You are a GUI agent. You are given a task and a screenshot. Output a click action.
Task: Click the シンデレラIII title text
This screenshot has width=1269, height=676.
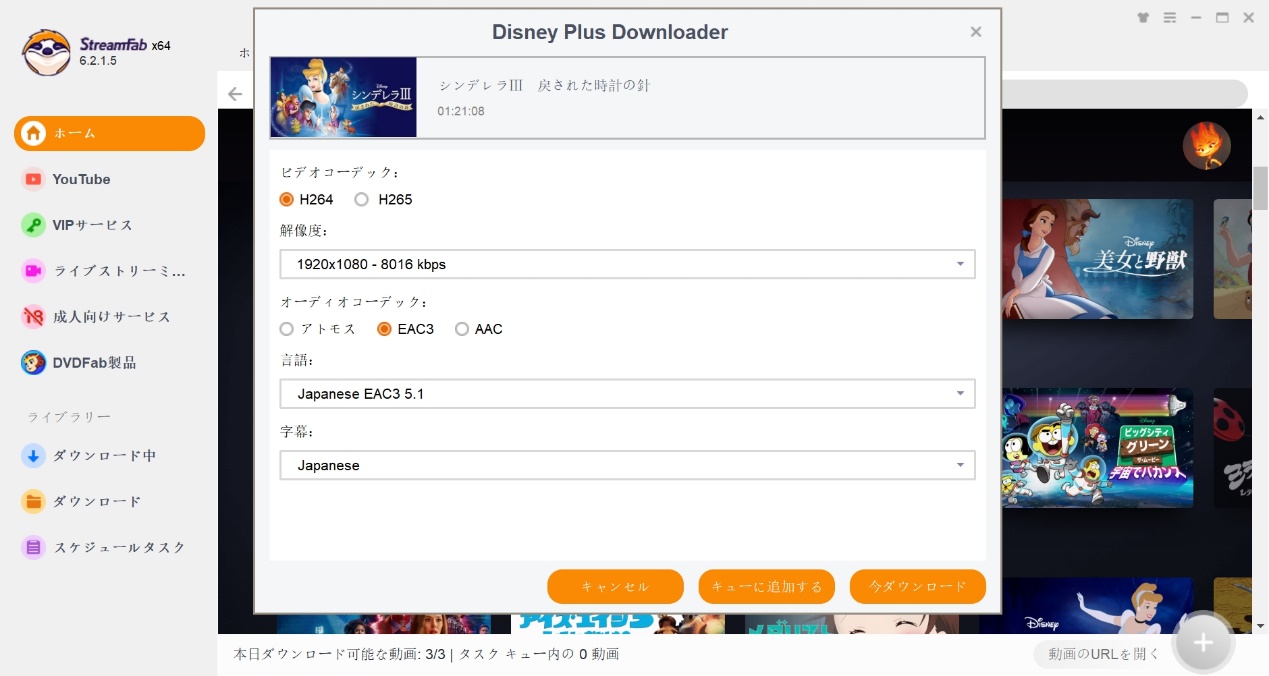point(544,86)
